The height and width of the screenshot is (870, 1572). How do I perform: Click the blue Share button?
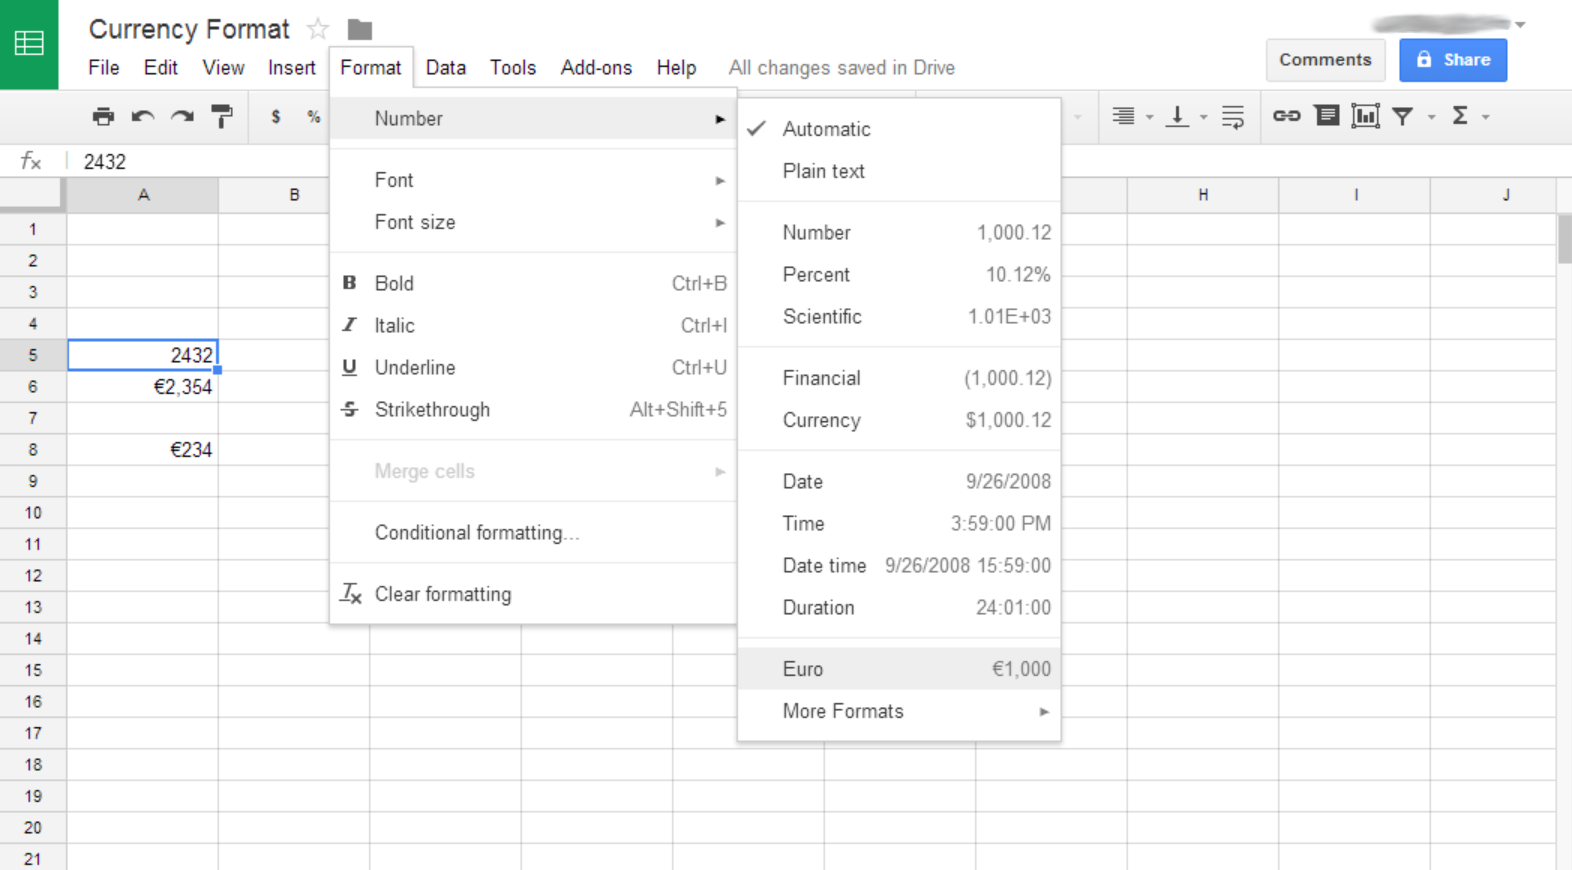1452,60
